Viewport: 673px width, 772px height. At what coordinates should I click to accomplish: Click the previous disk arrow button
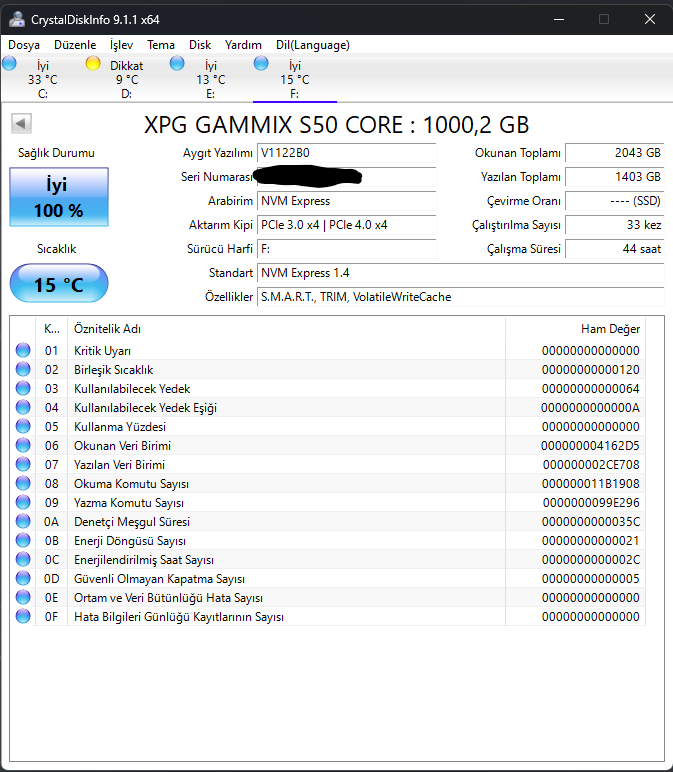click(x=21, y=123)
